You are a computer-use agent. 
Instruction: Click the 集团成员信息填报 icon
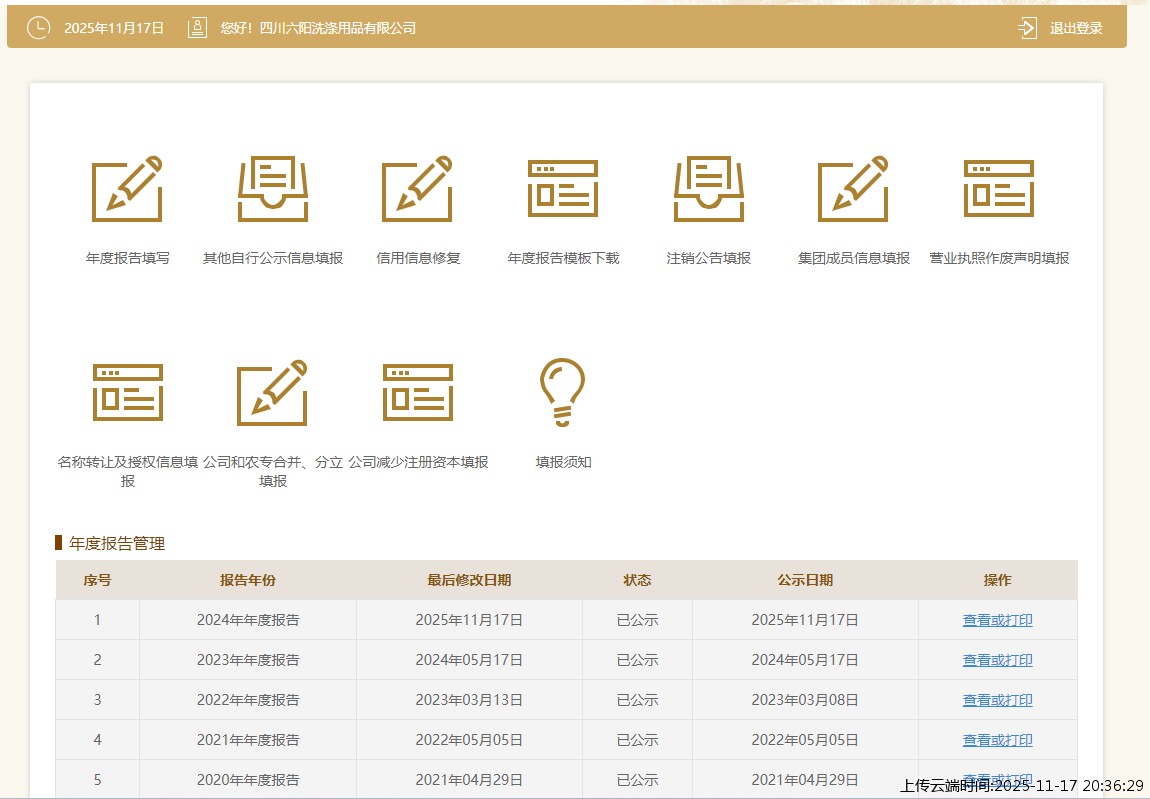853,190
